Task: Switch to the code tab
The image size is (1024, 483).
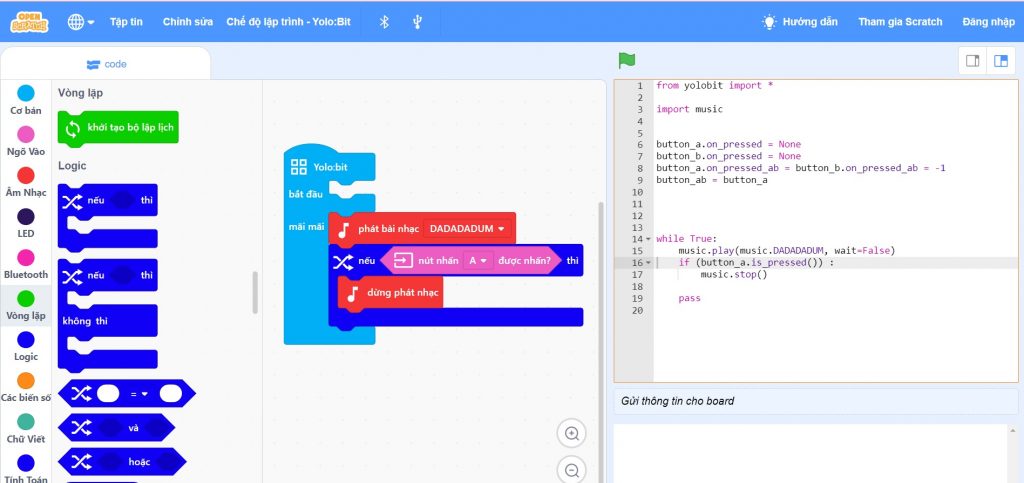Action: tap(106, 64)
